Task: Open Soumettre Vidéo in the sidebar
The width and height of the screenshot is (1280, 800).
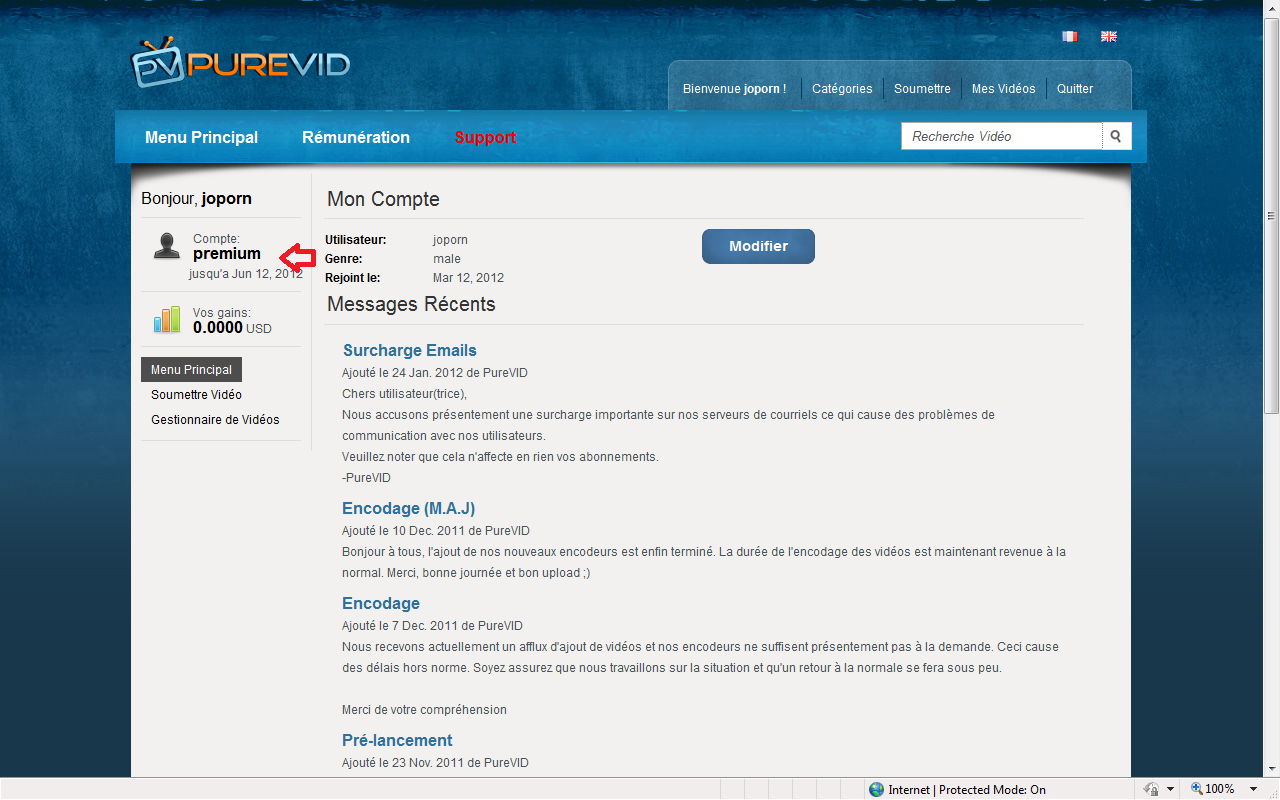Action: [x=196, y=395]
